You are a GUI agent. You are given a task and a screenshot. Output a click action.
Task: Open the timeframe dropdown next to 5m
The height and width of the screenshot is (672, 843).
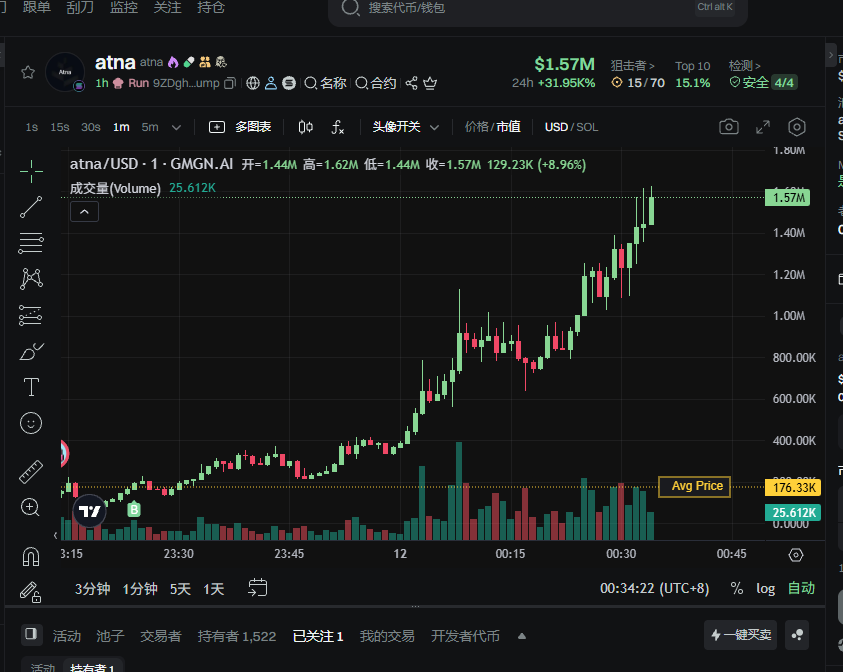click(x=179, y=127)
